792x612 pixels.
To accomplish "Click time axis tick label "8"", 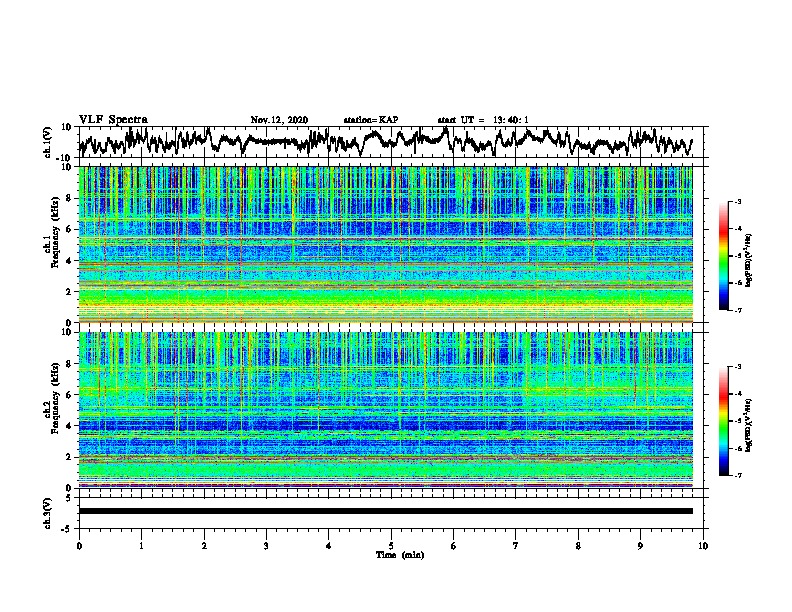I will point(578,546).
